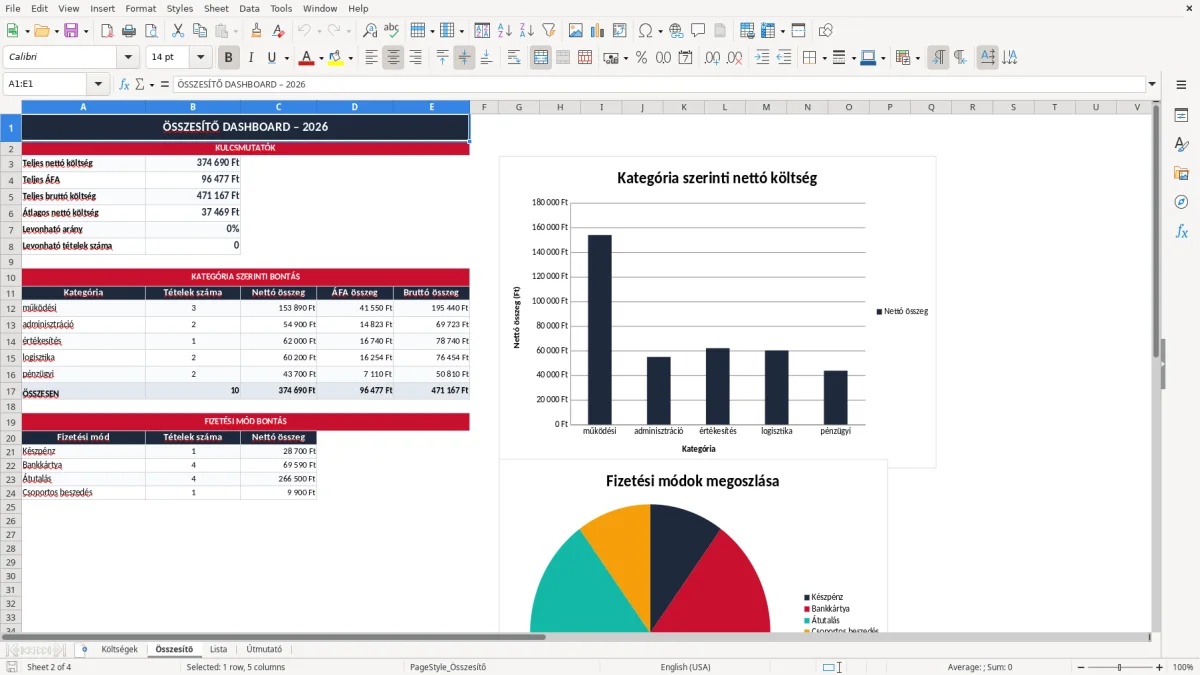Open the Font Color dropdown arrow

click(320, 58)
